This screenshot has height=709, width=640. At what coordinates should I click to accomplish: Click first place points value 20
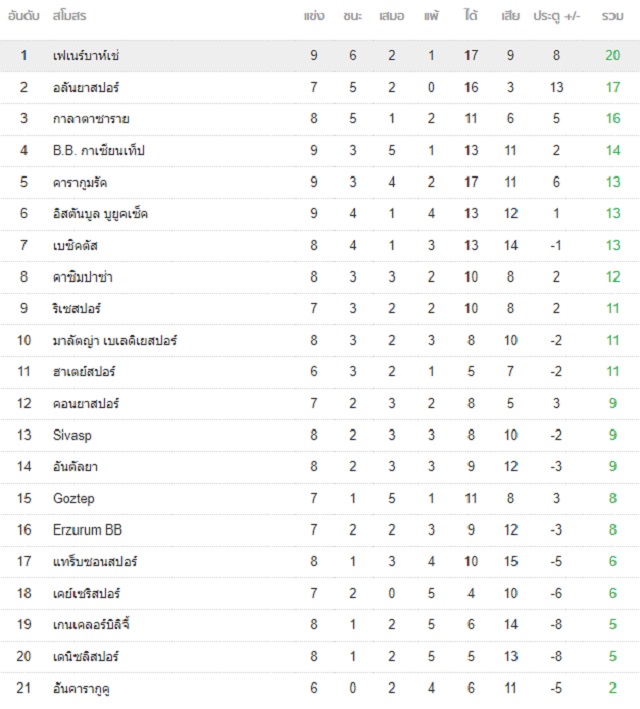point(613,56)
